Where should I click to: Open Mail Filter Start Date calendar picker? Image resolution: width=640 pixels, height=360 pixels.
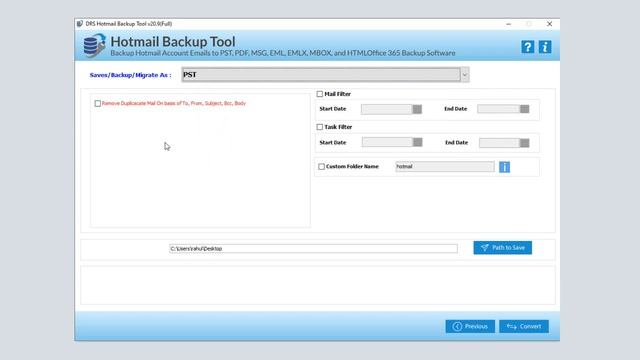(417, 109)
